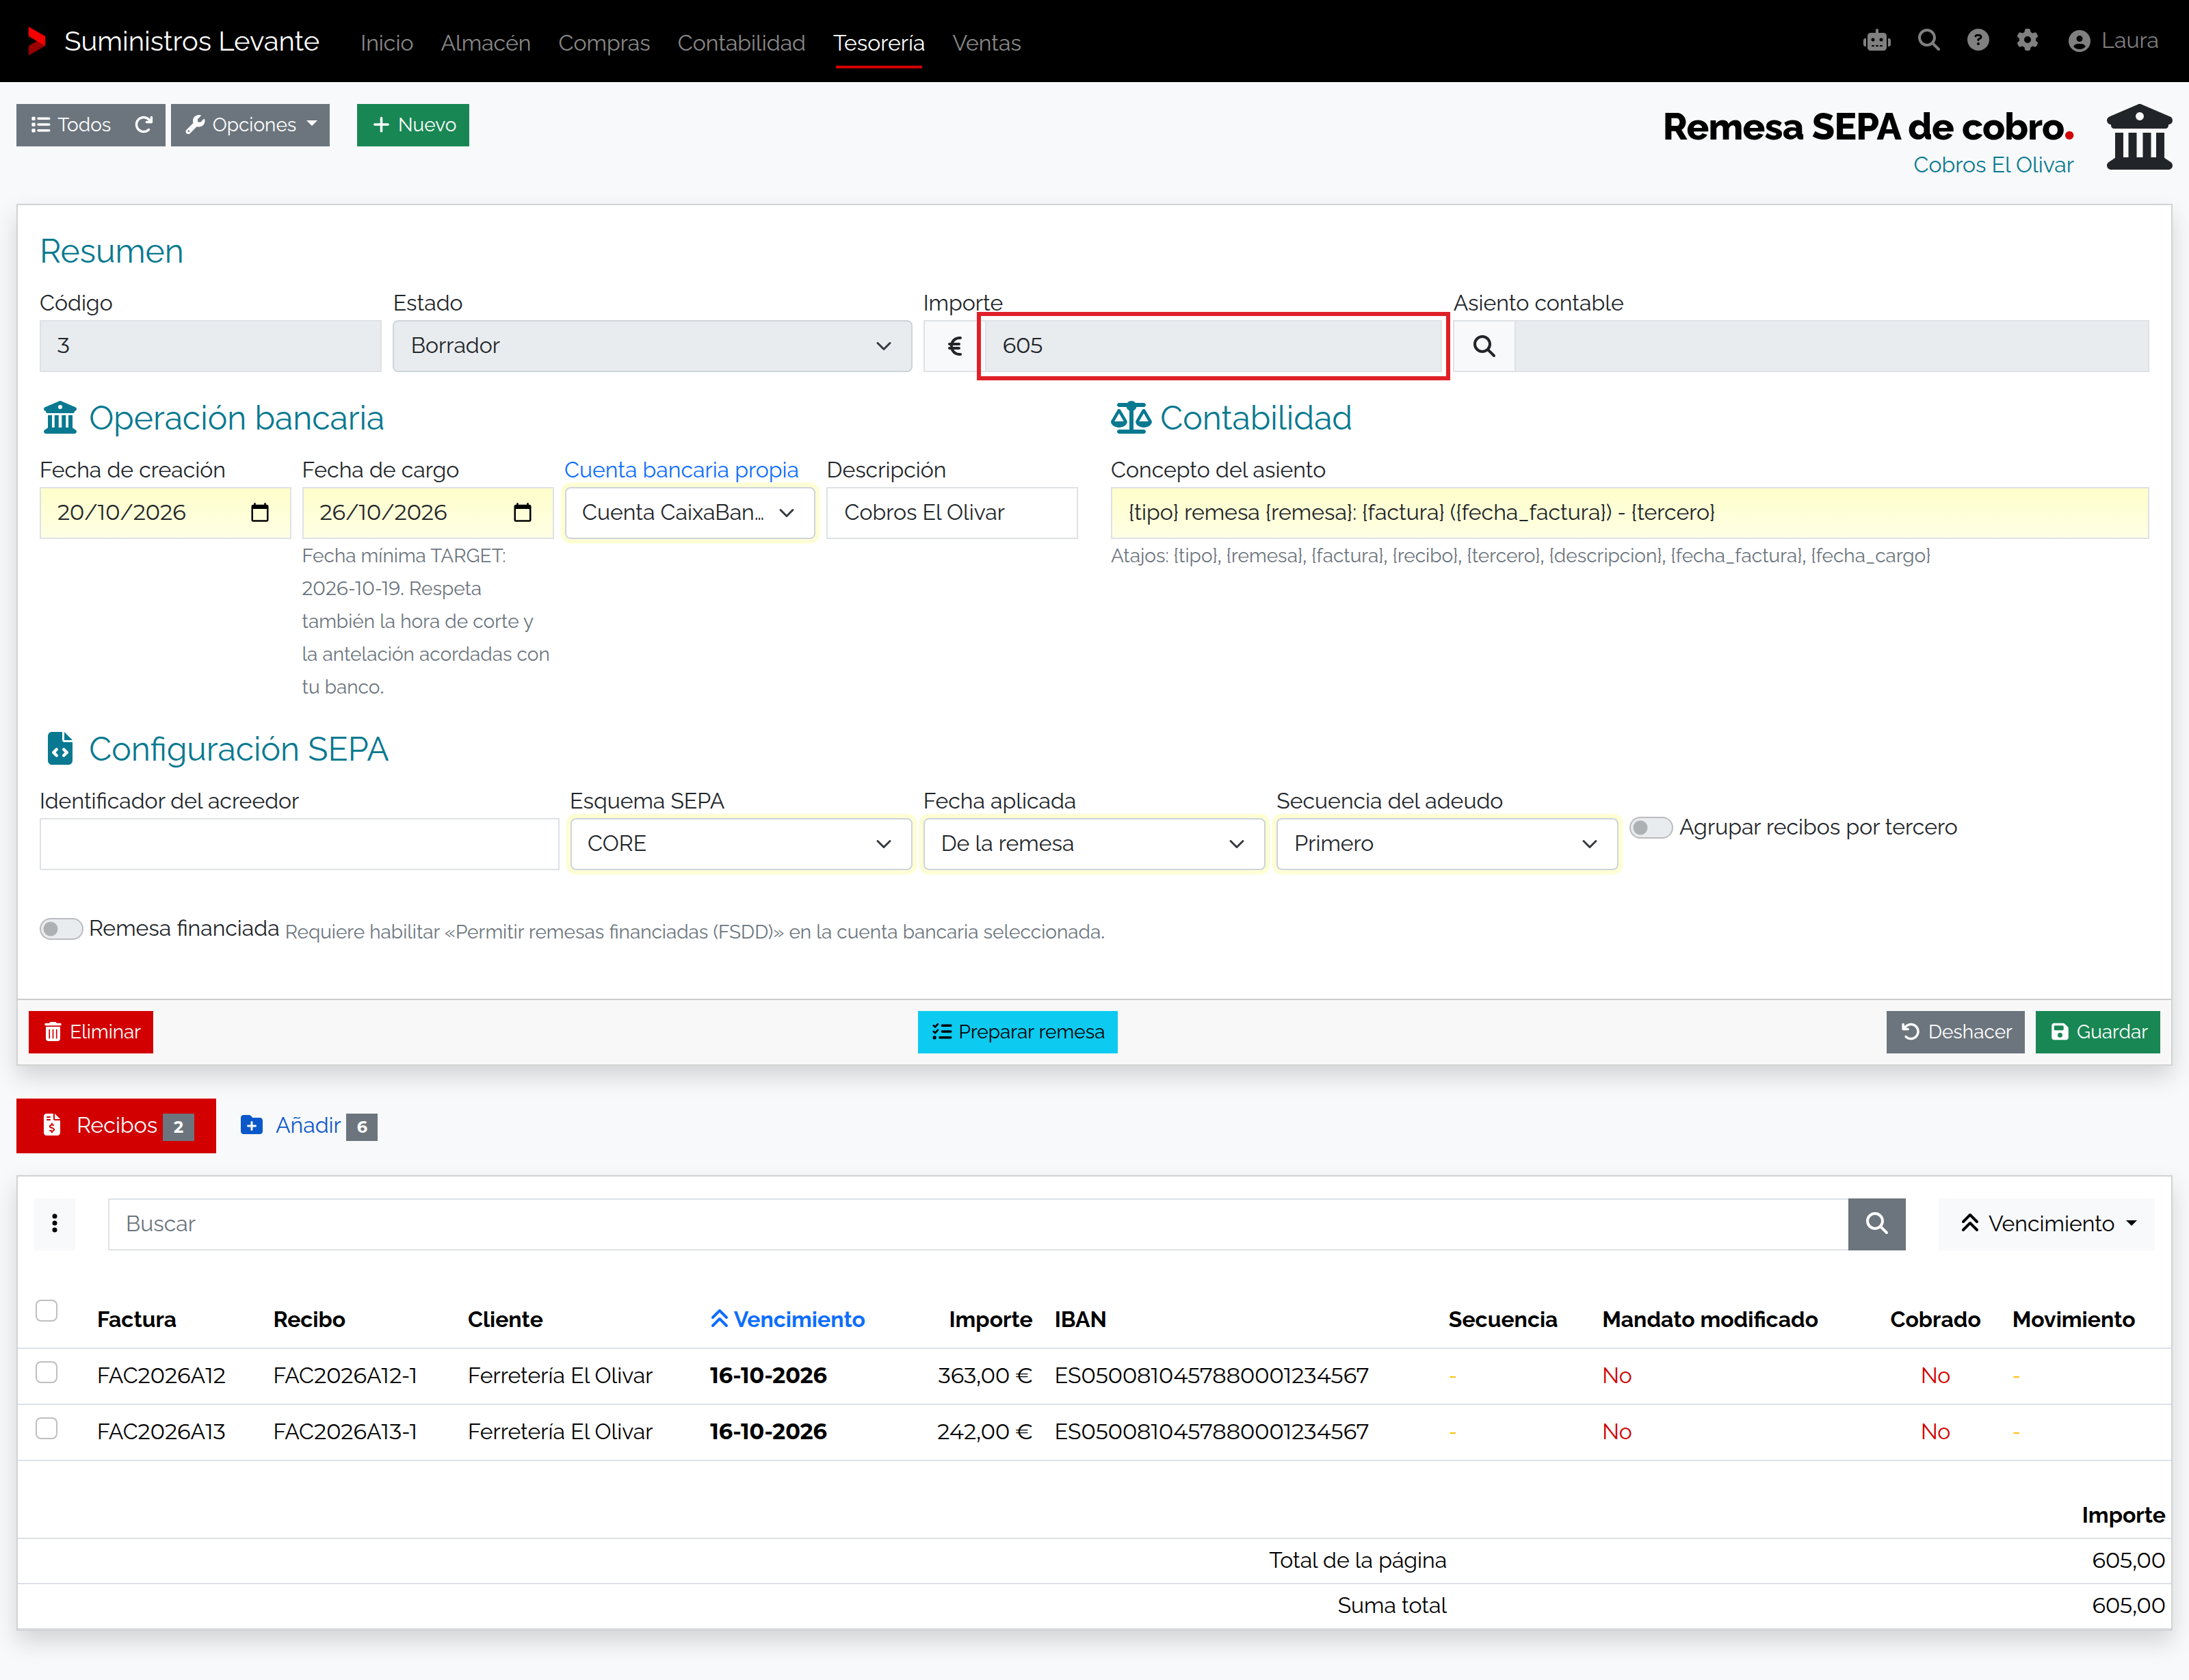Image resolution: width=2189 pixels, height=1680 pixels.
Task: Switch to the Recibos tab
Action: pyautogui.click(x=116, y=1126)
